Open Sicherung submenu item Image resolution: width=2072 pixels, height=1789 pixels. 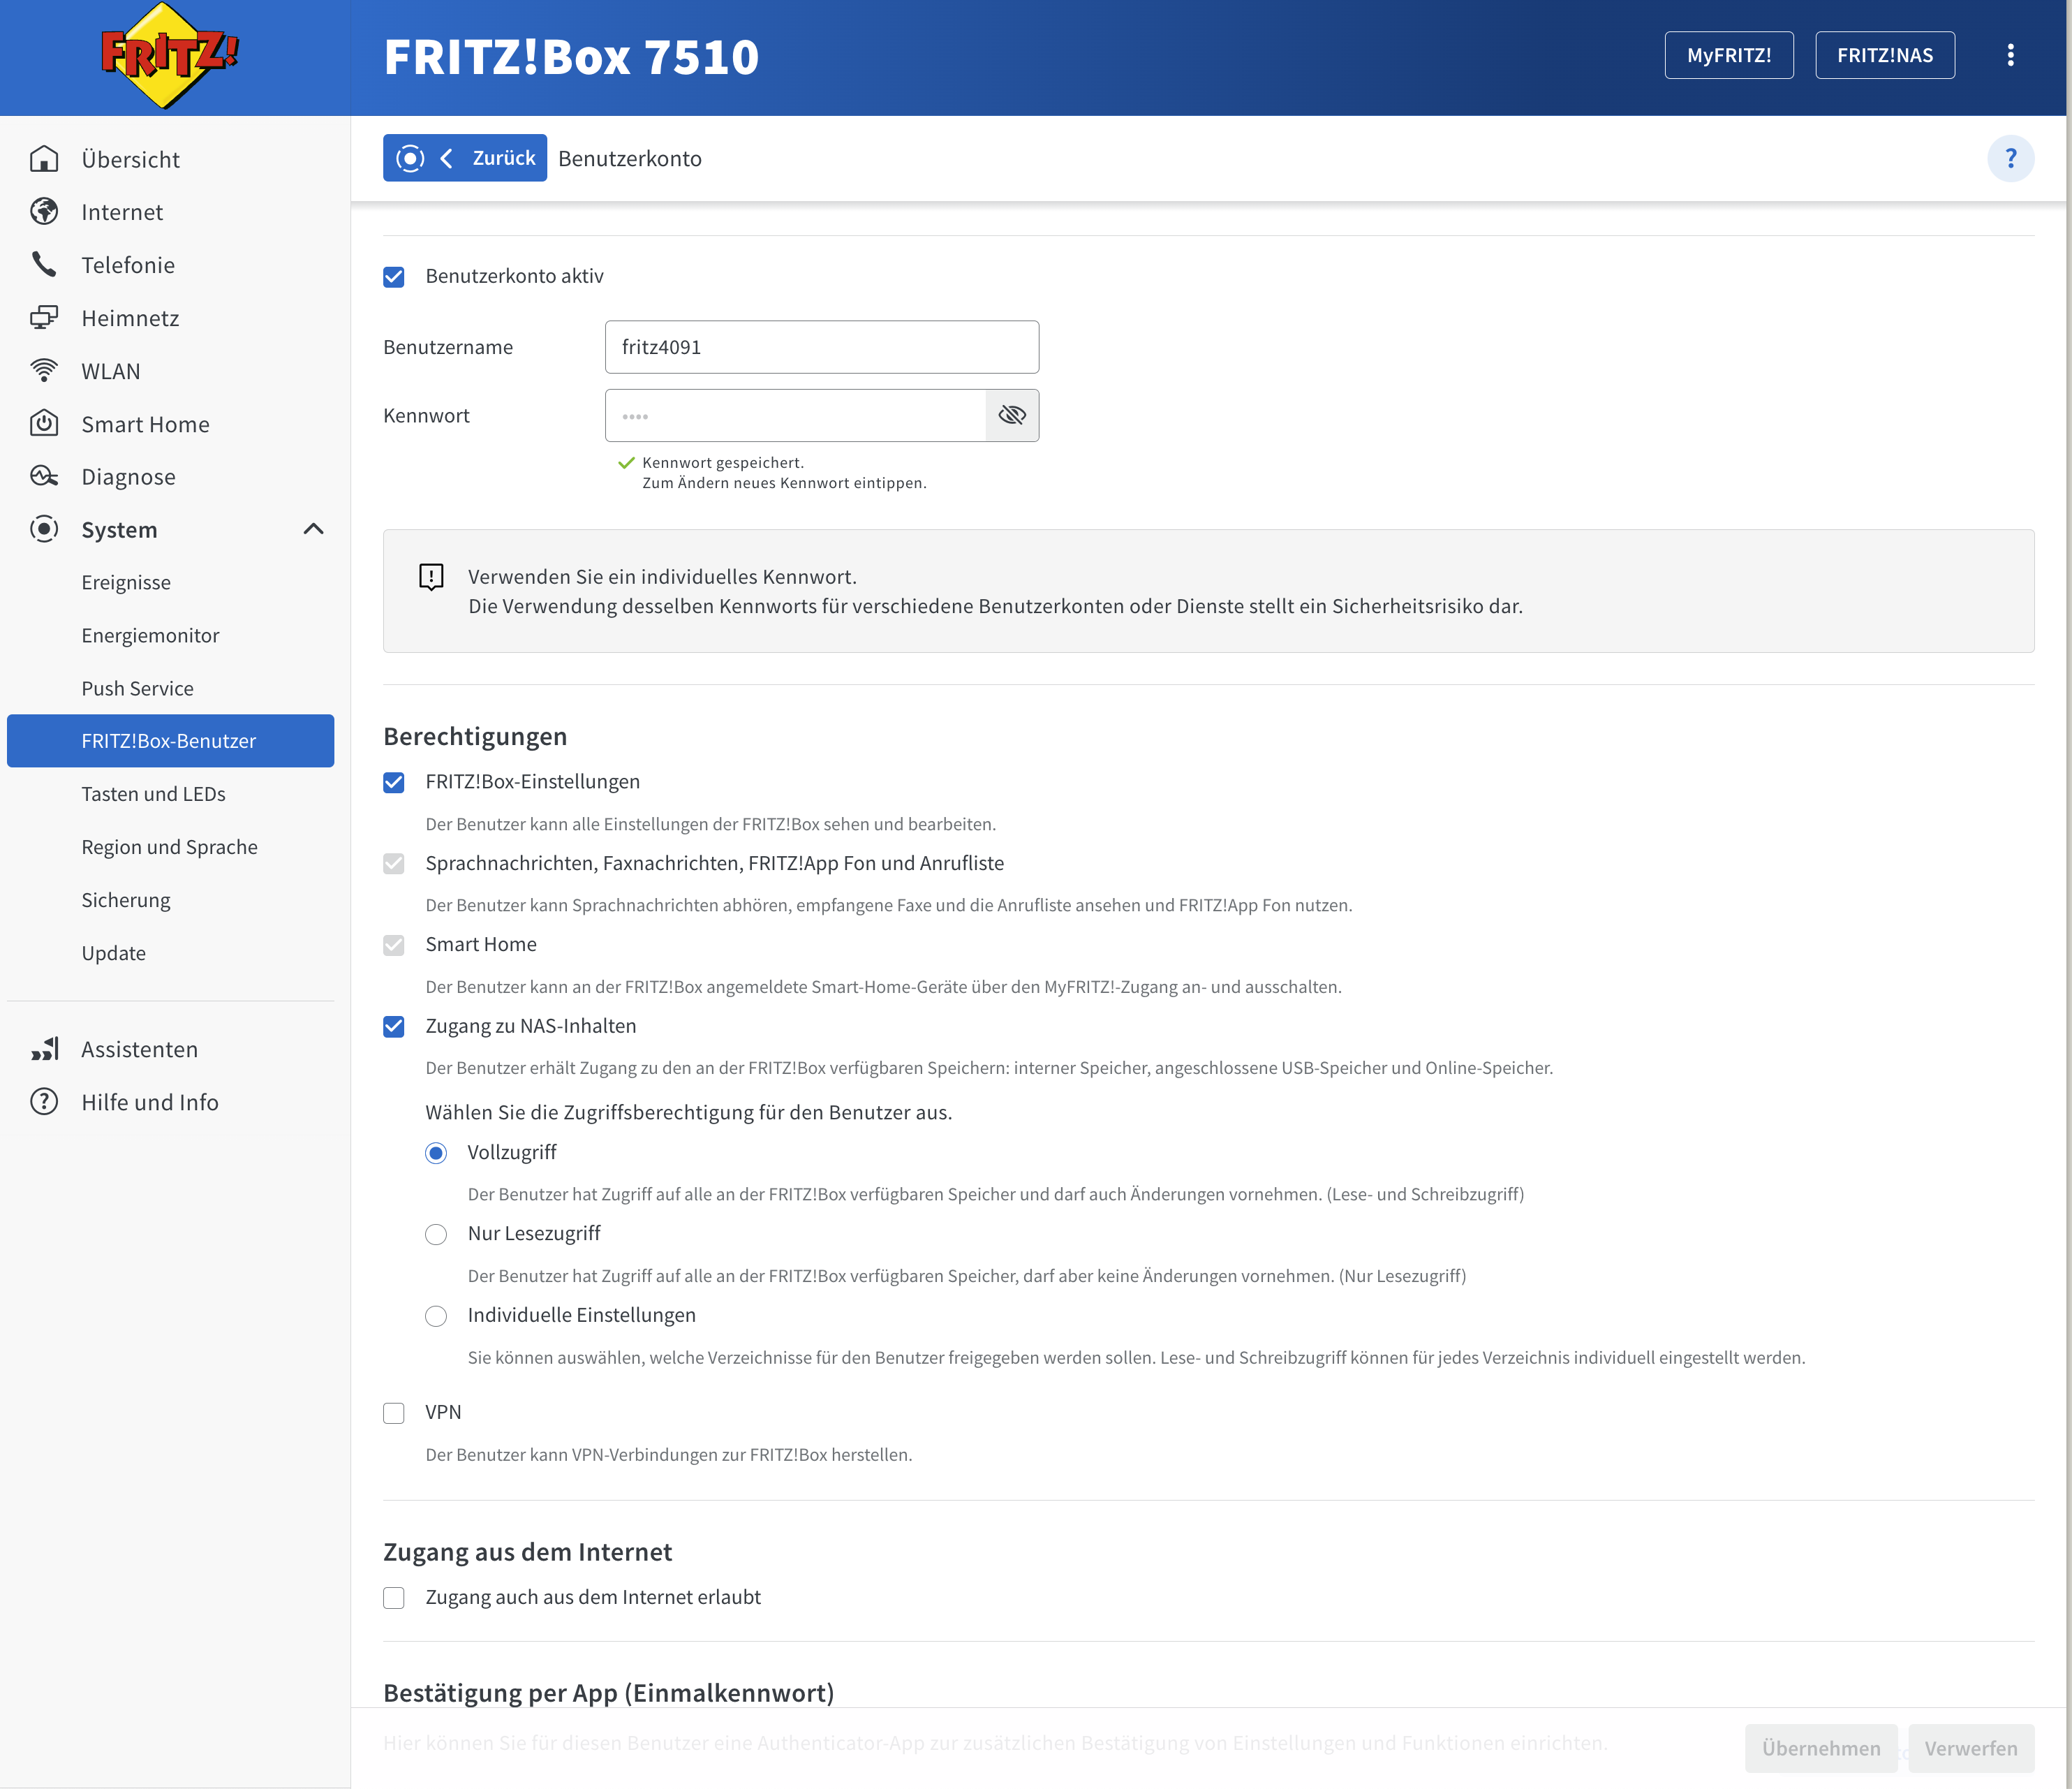pyautogui.click(x=170, y=900)
